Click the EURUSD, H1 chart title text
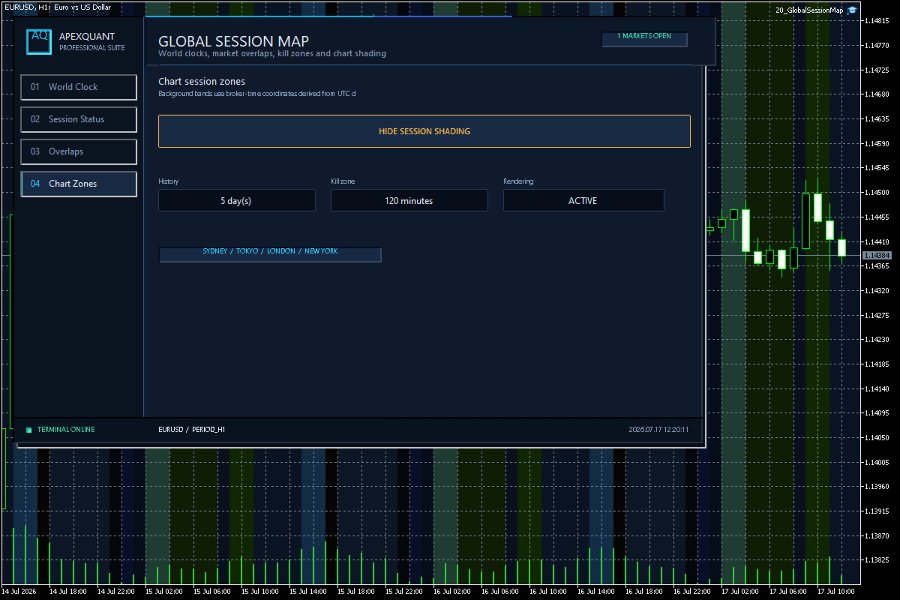Screen dimensions: 900x600 coord(57,7)
